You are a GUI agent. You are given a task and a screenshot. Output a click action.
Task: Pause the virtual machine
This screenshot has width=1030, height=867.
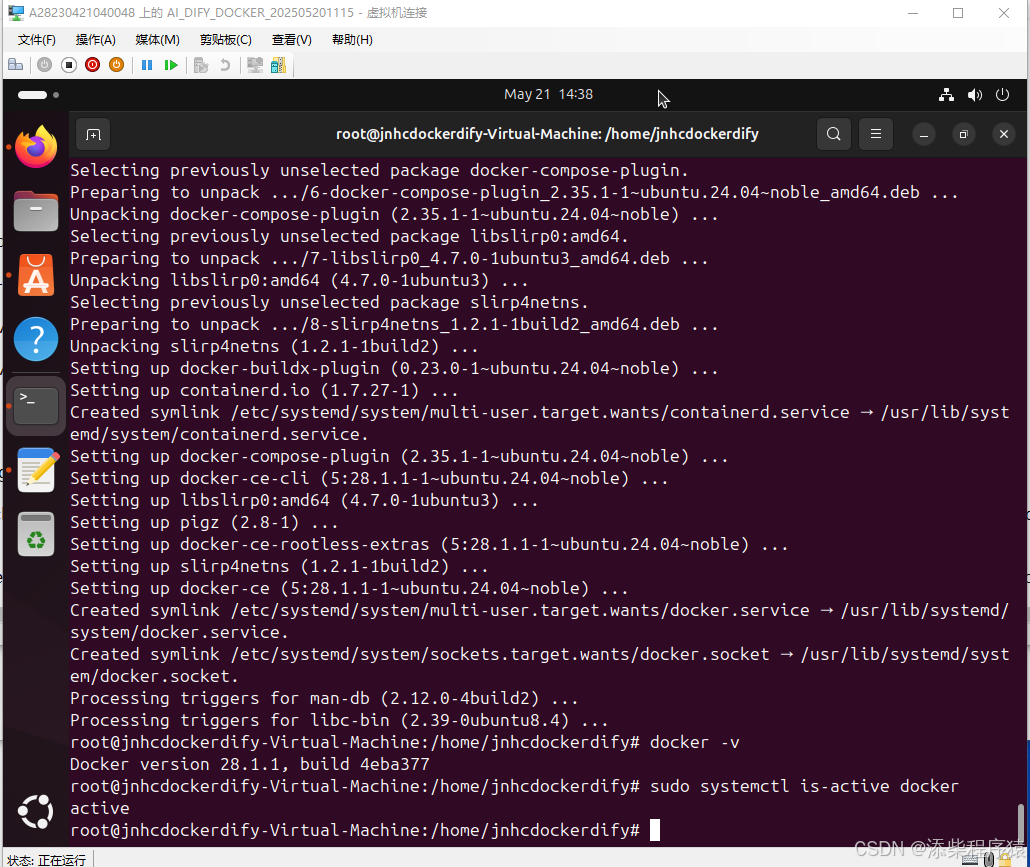[147, 65]
